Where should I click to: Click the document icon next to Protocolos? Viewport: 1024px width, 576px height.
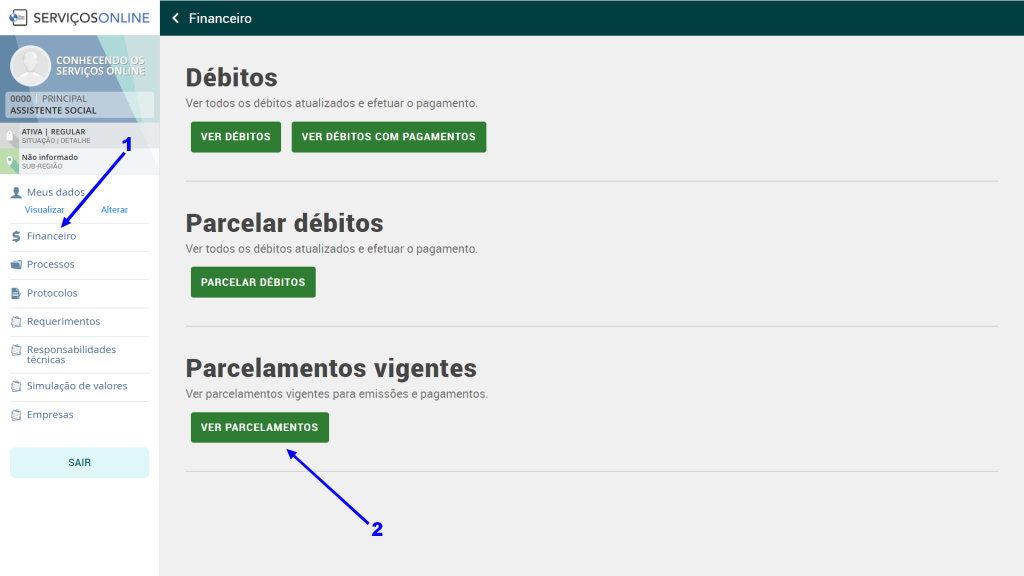(16, 294)
